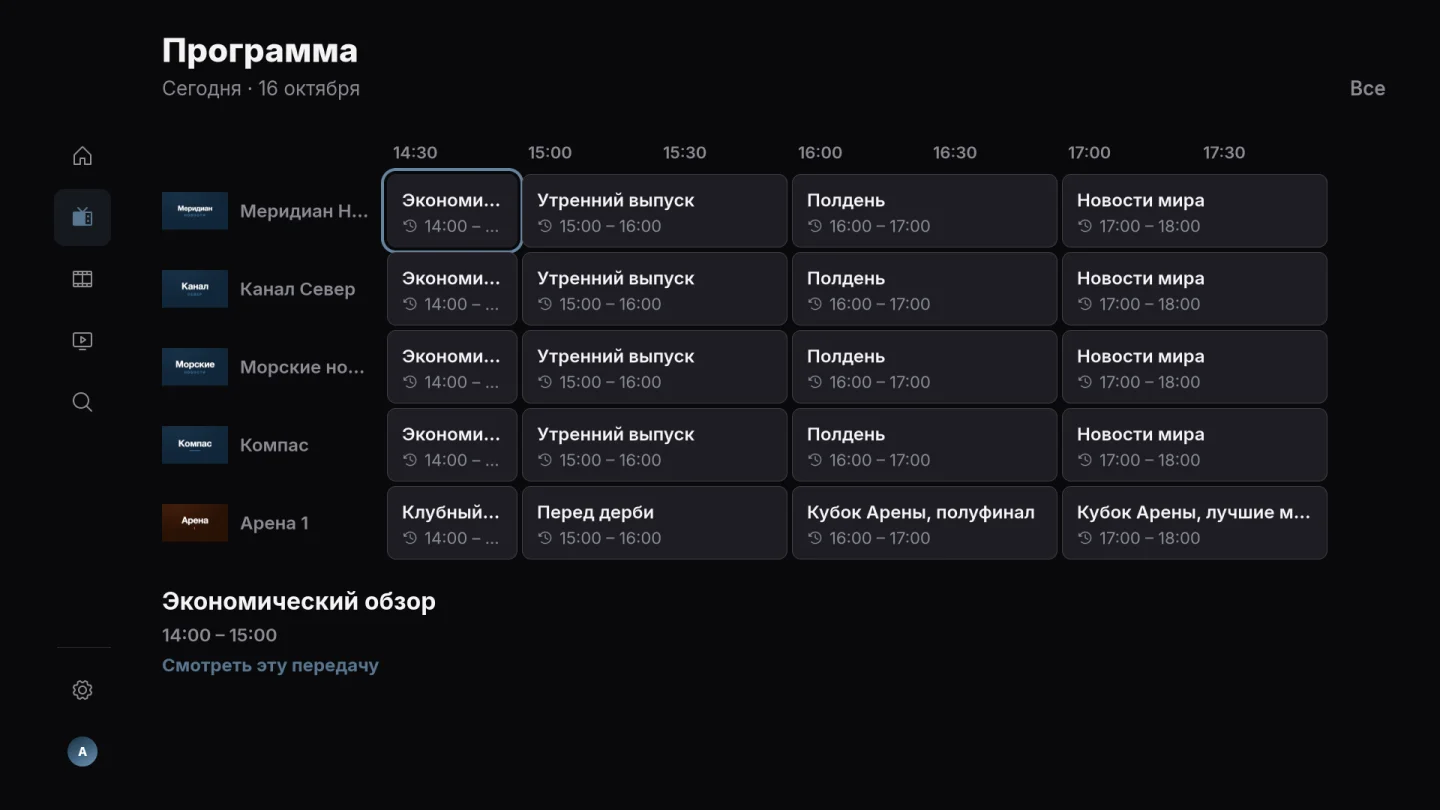
Task: Click the 17:30 time marker
Action: [x=1224, y=153]
